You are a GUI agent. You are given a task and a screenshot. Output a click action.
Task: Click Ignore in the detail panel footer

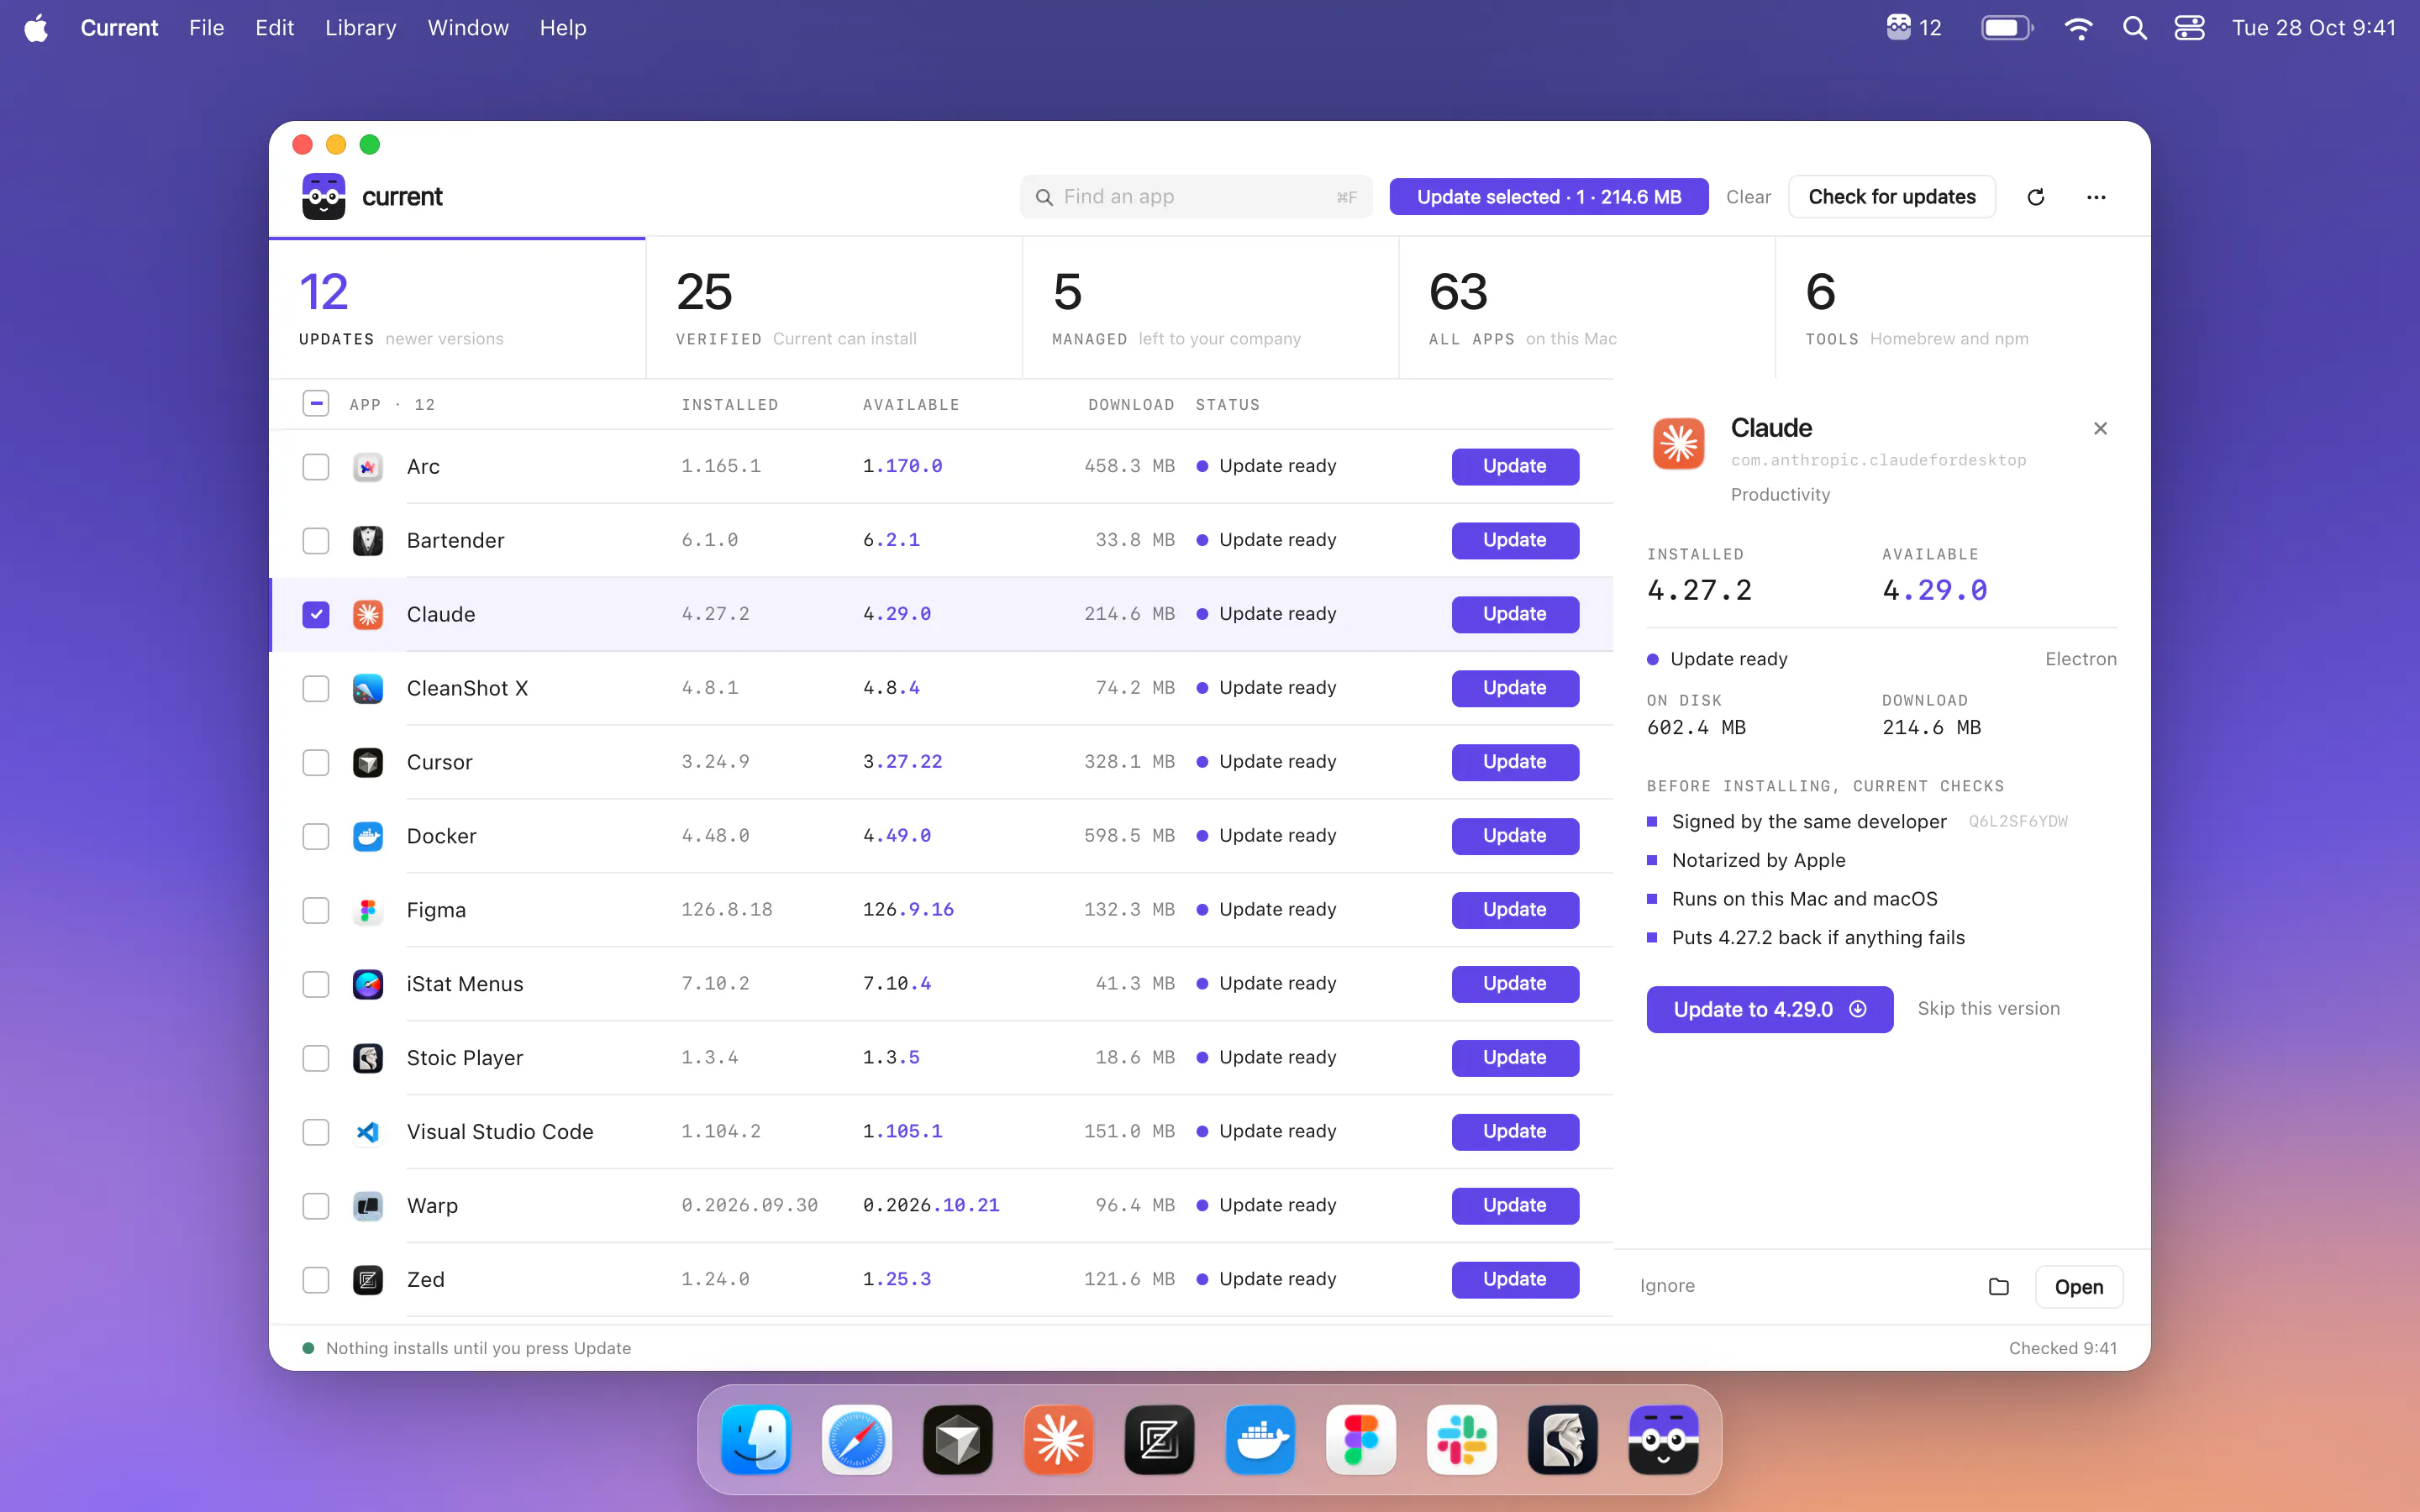pos(1667,1286)
